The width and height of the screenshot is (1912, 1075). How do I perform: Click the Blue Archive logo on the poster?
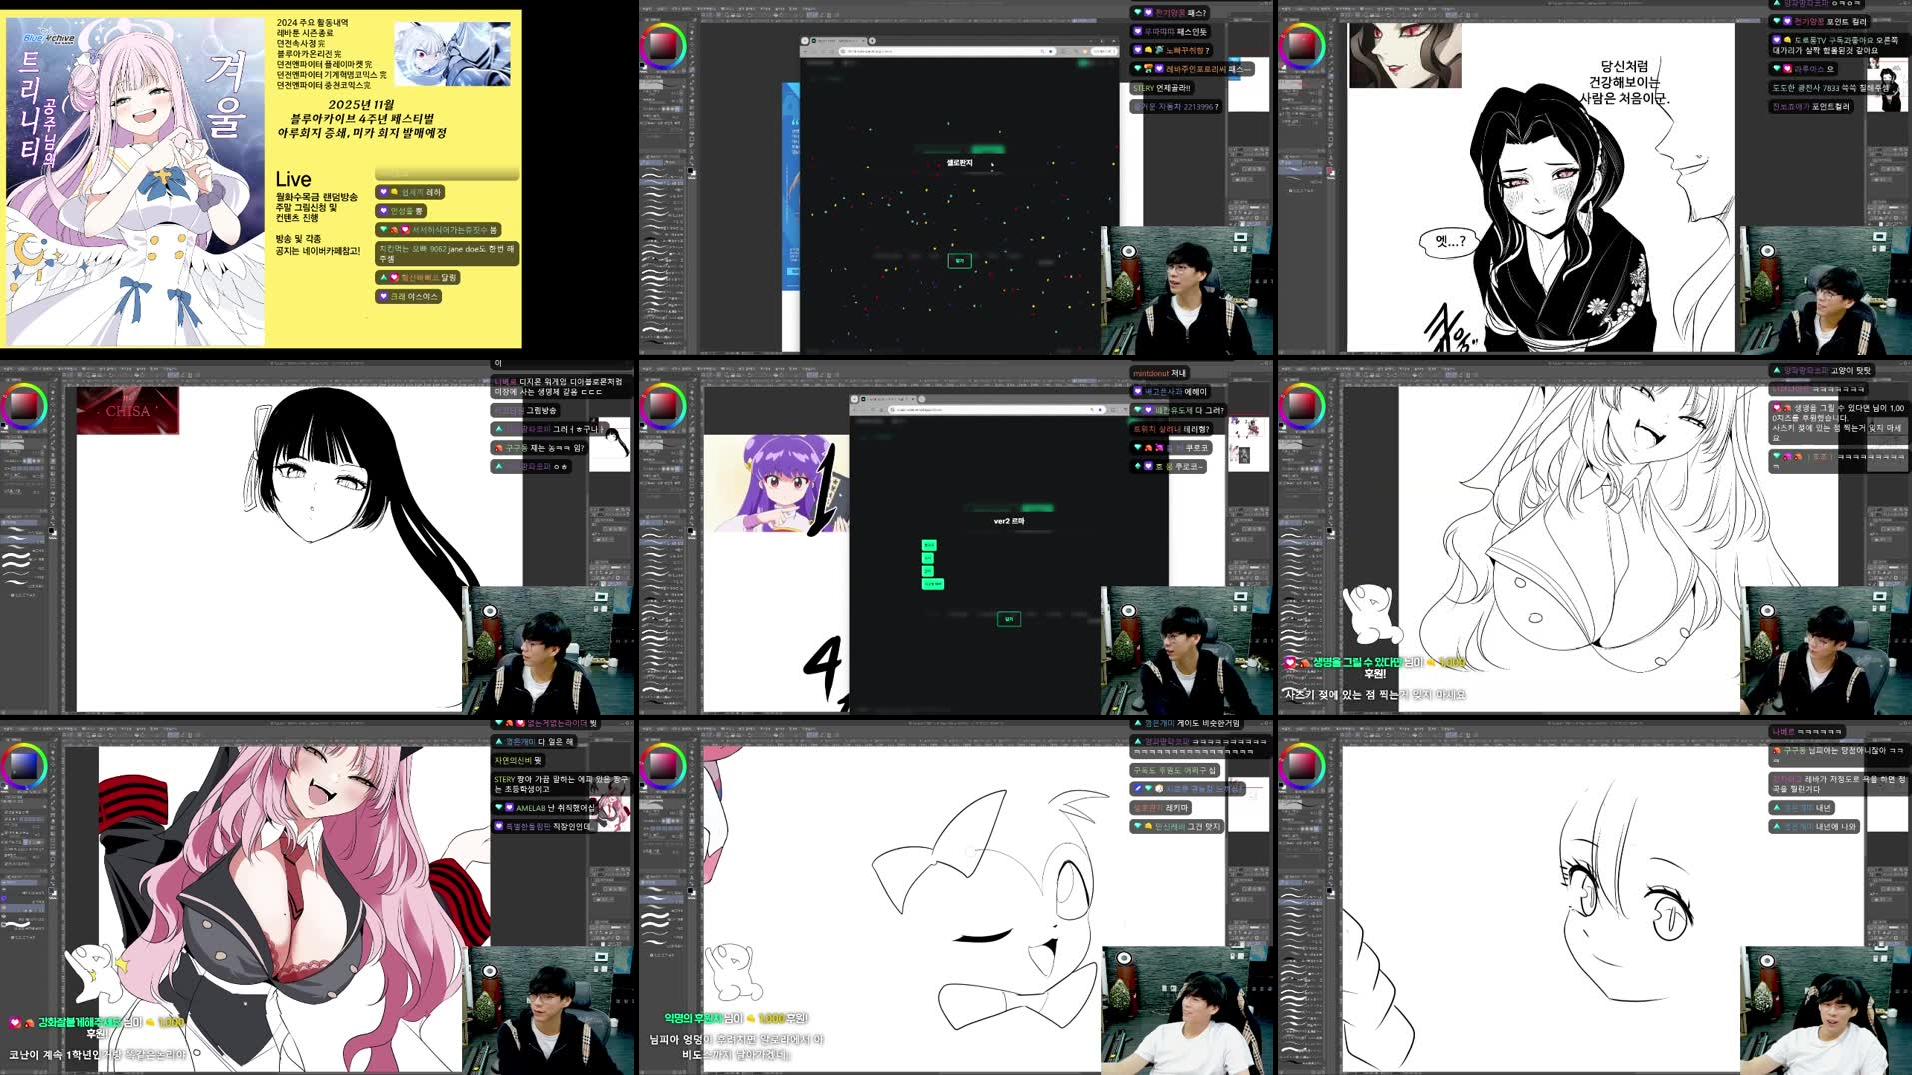coord(49,39)
